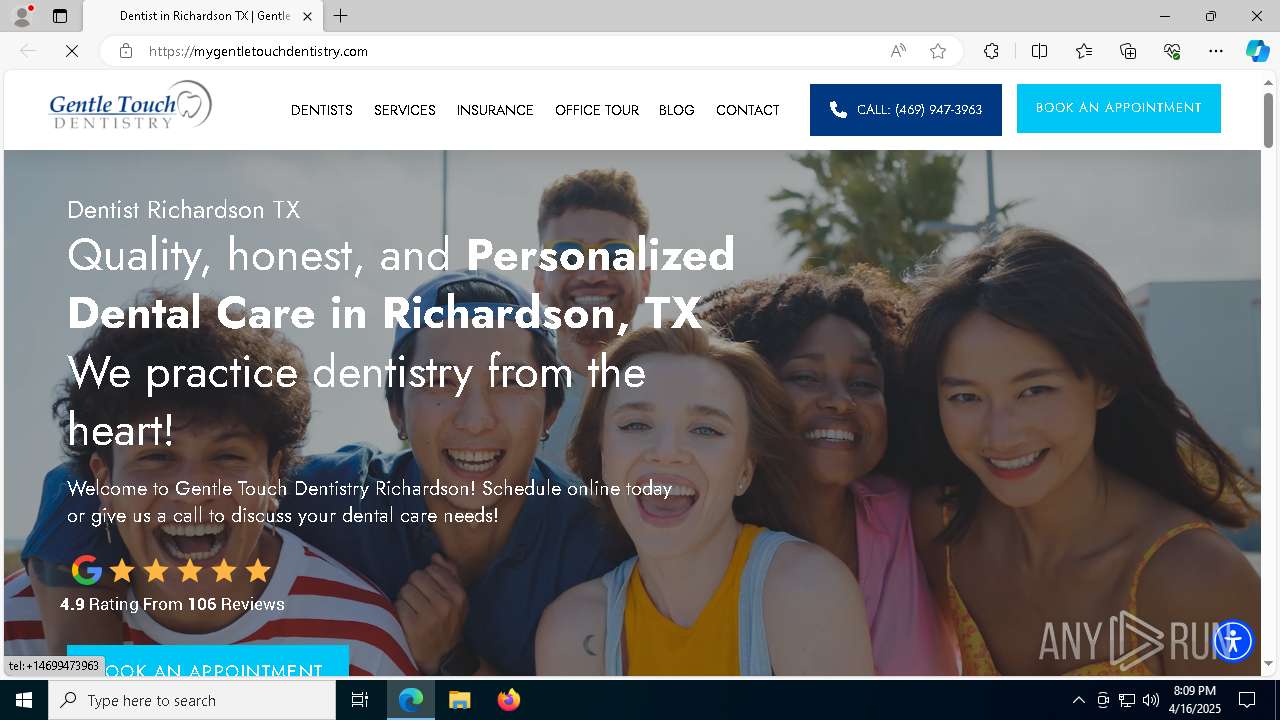Open Microsoft Edge from taskbar

(411, 700)
